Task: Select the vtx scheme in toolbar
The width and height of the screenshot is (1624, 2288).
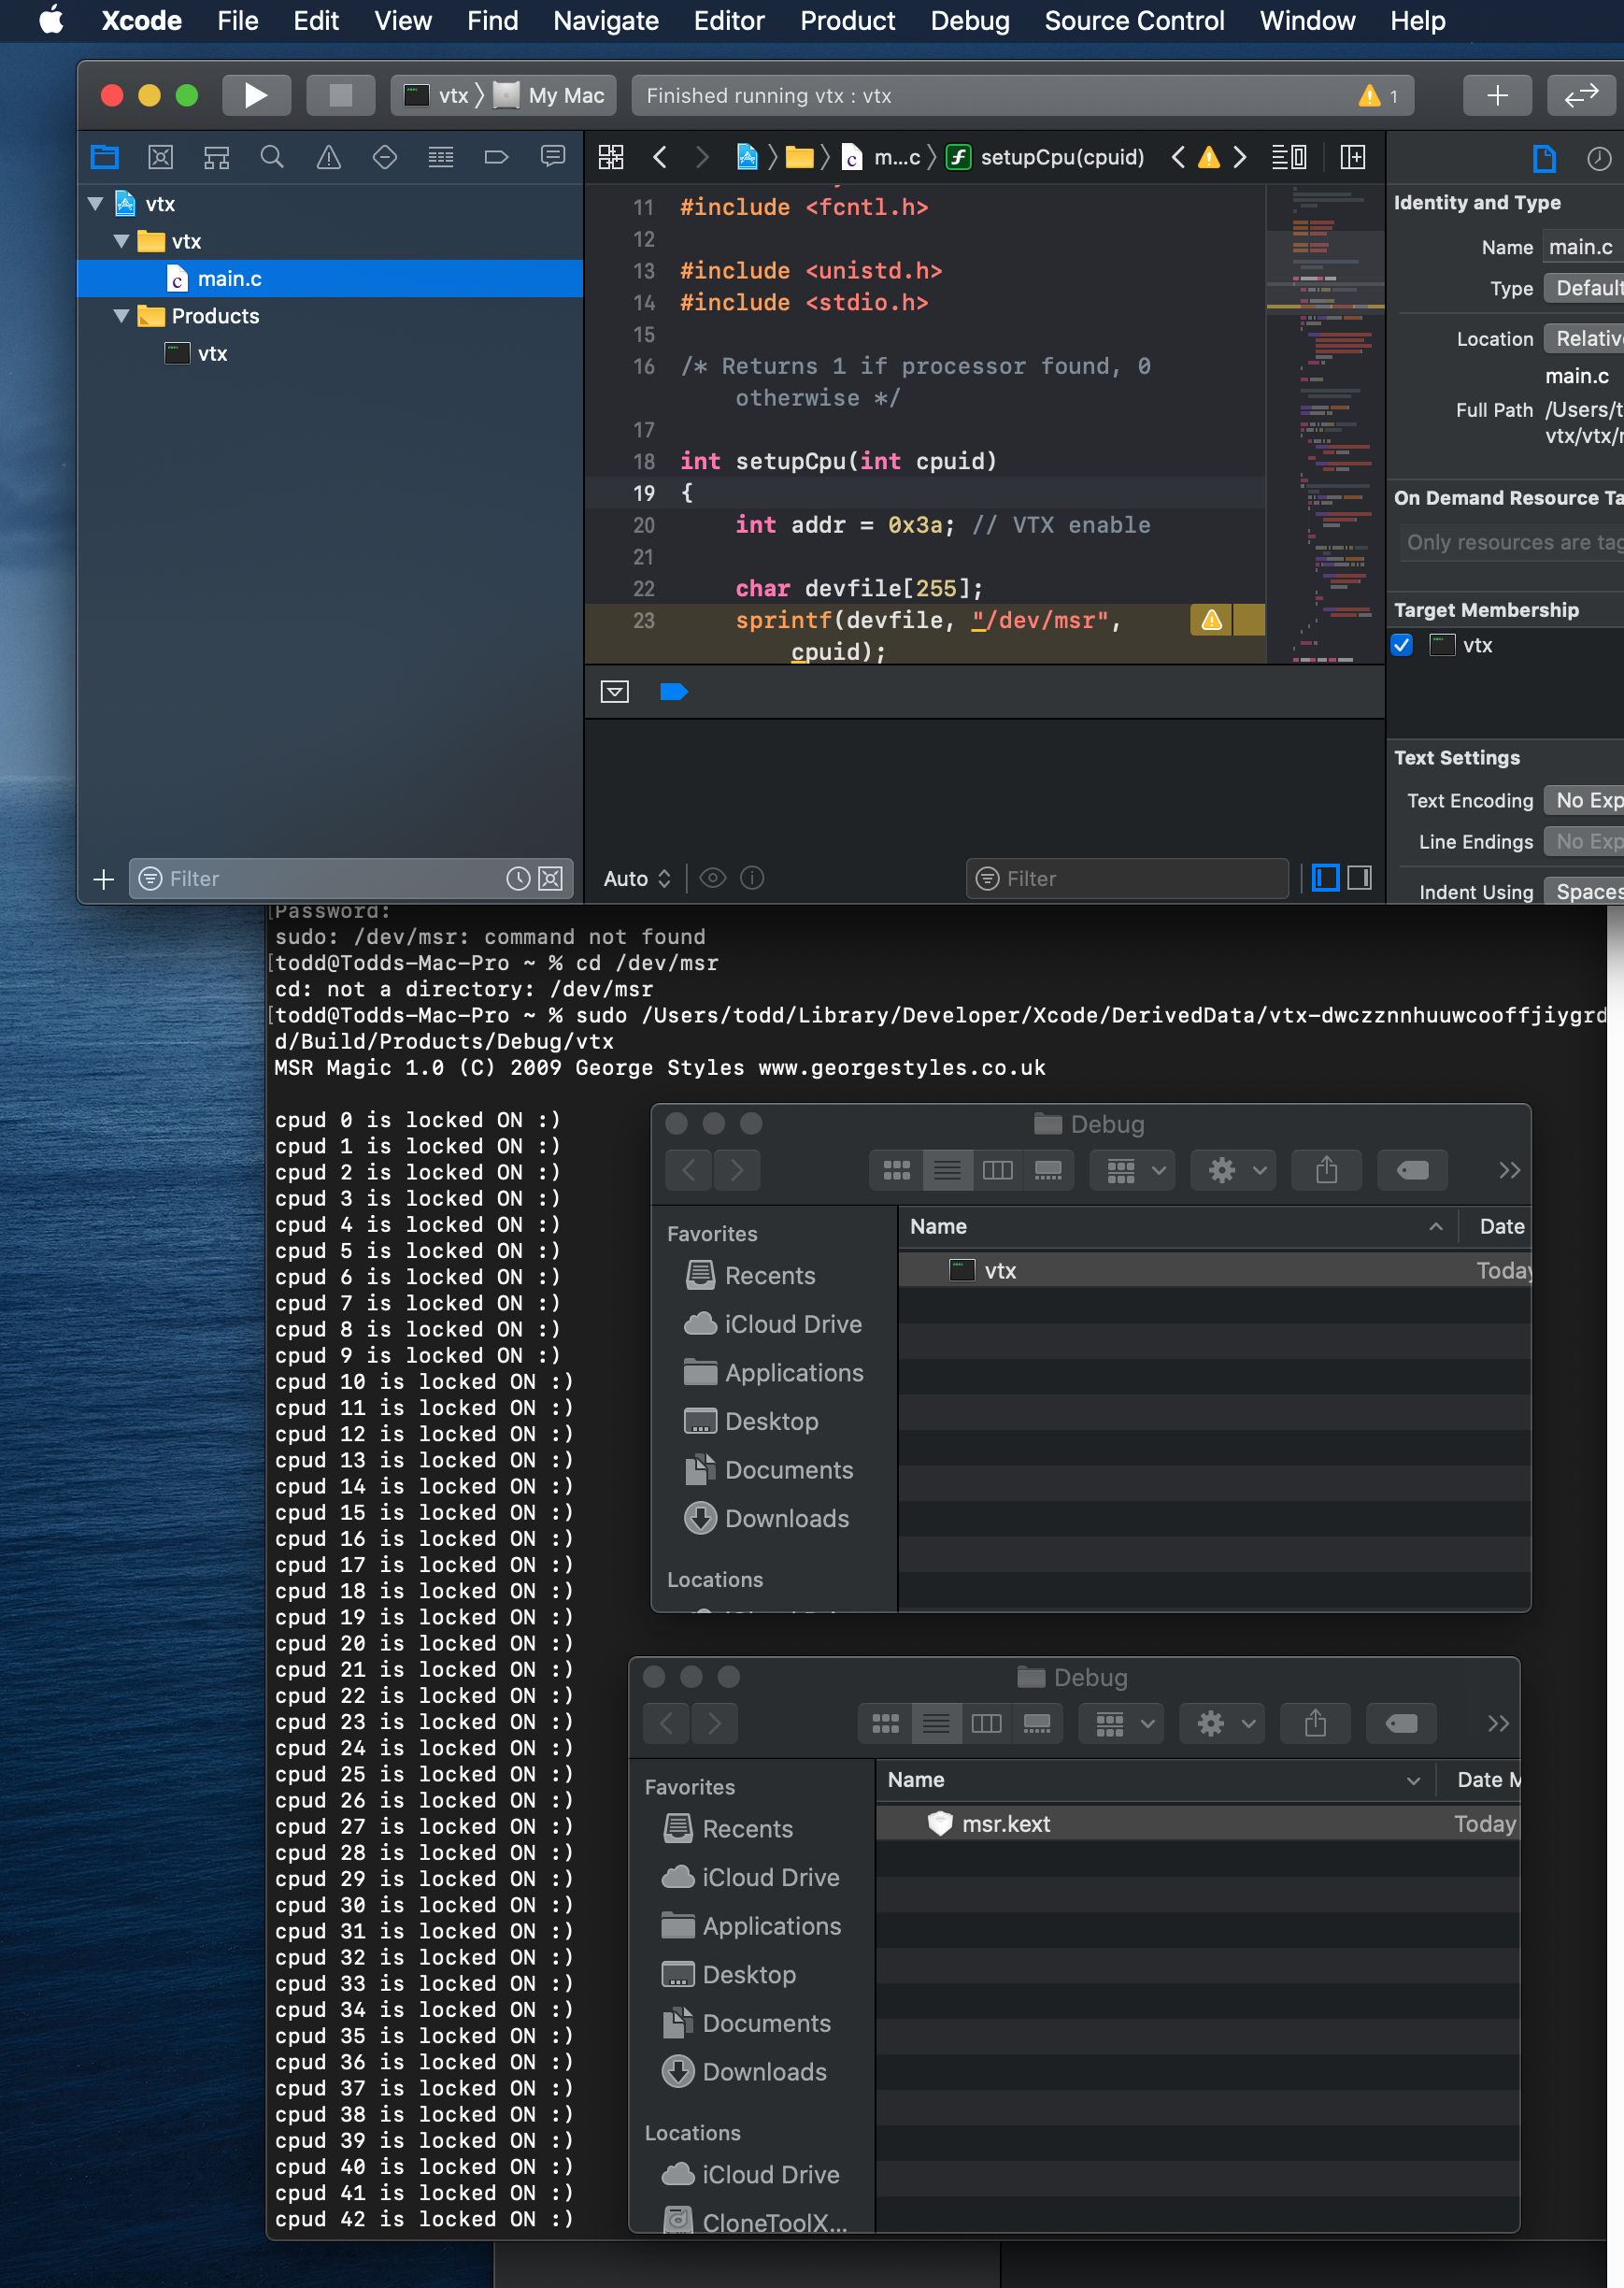Action: coord(438,95)
